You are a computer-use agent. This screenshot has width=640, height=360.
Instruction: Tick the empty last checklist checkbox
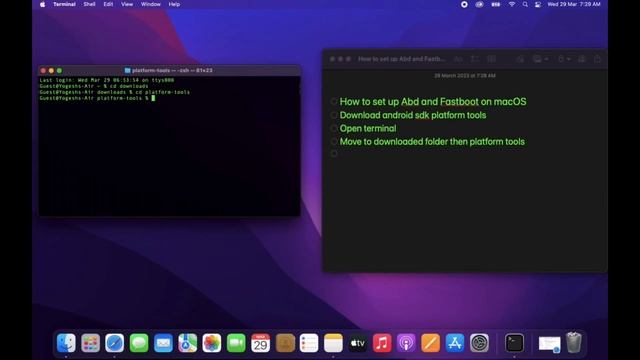point(334,153)
